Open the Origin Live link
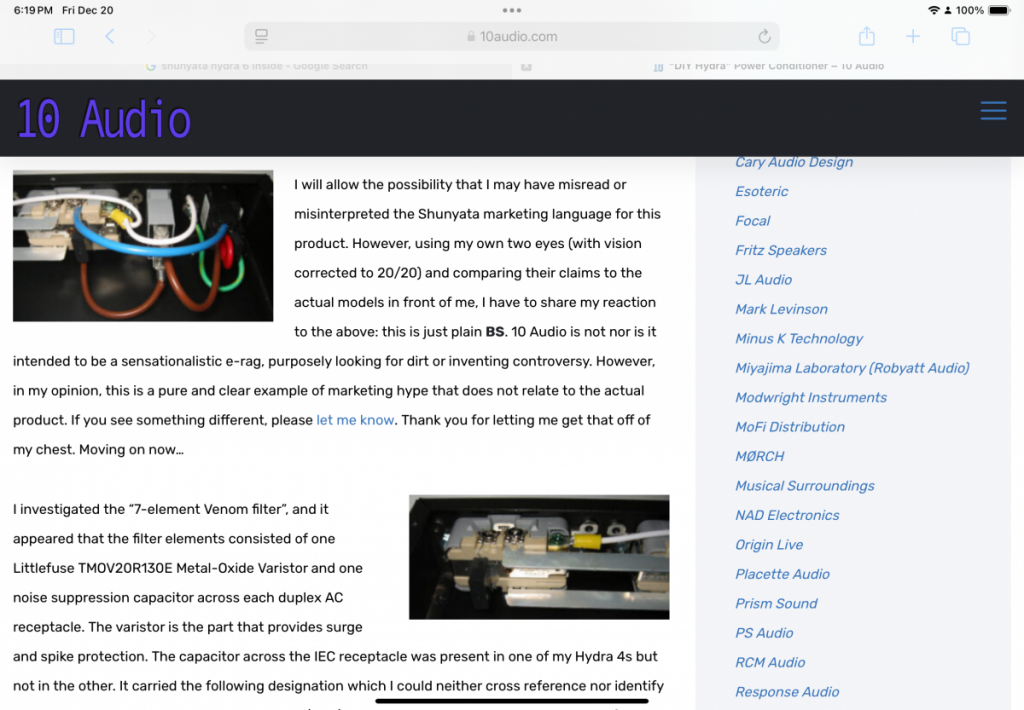 click(x=769, y=544)
